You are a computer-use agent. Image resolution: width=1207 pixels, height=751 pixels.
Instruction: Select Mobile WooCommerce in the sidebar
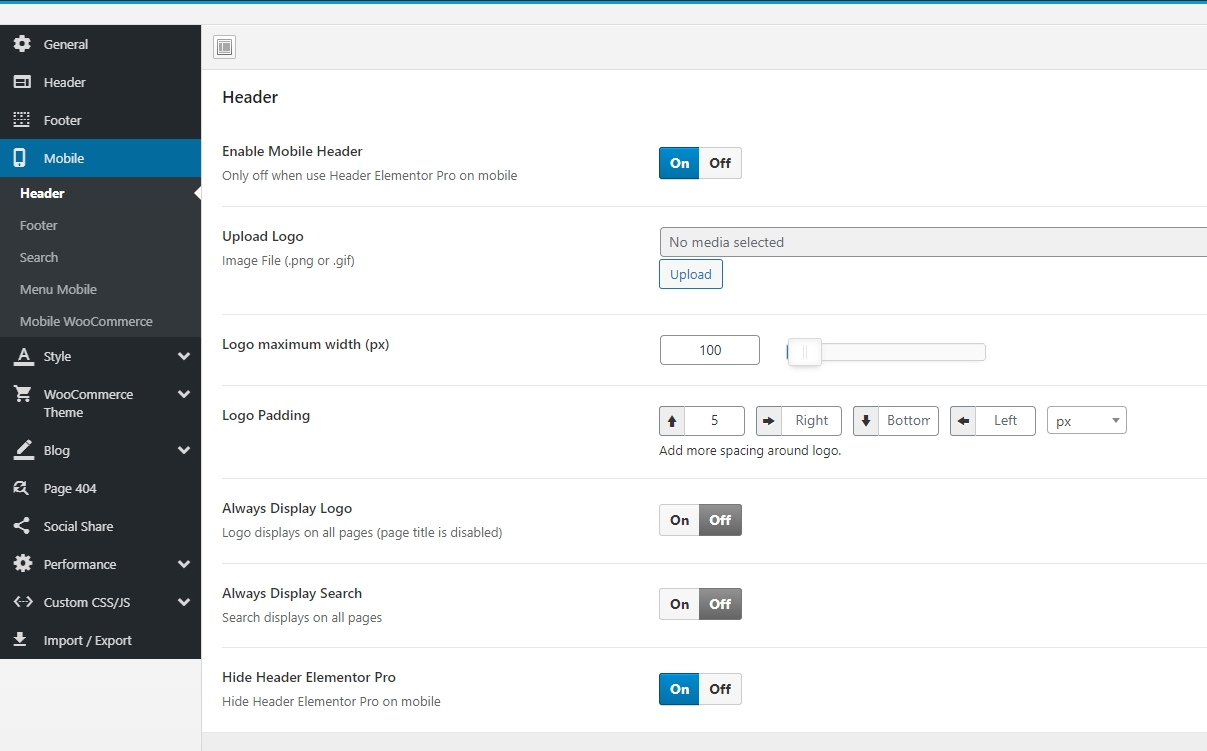pos(86,321)
